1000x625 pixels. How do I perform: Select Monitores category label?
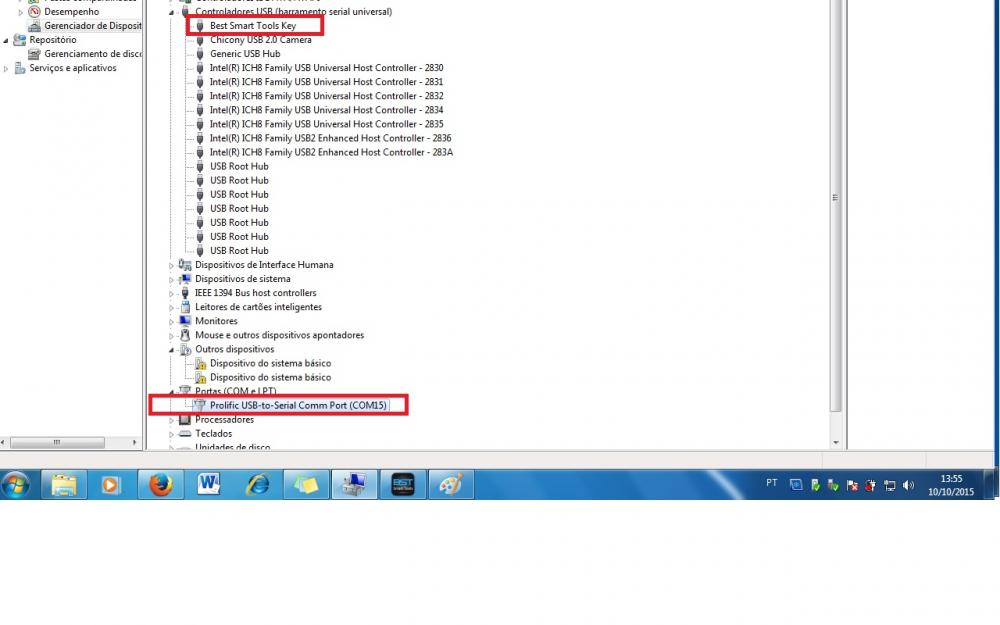pos(216,321)
